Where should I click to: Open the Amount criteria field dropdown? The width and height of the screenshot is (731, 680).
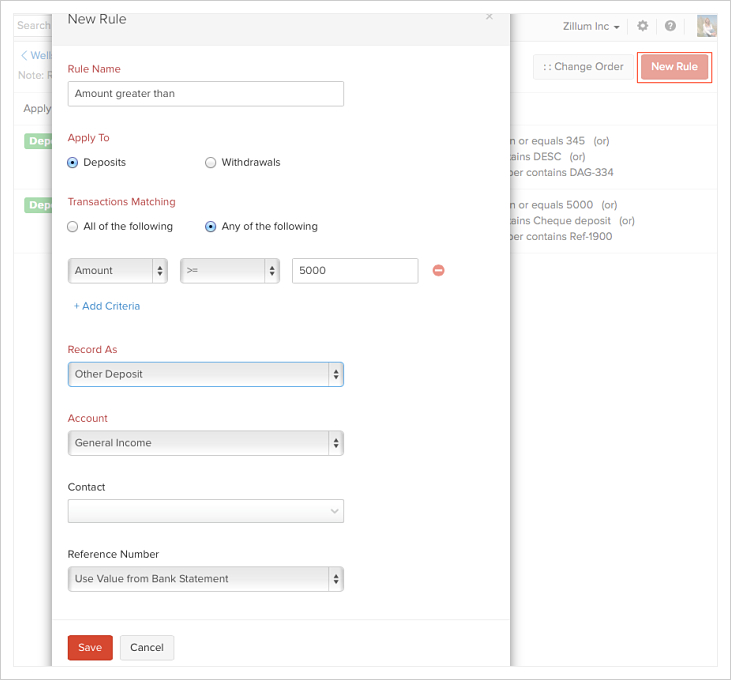coord(118,270)
